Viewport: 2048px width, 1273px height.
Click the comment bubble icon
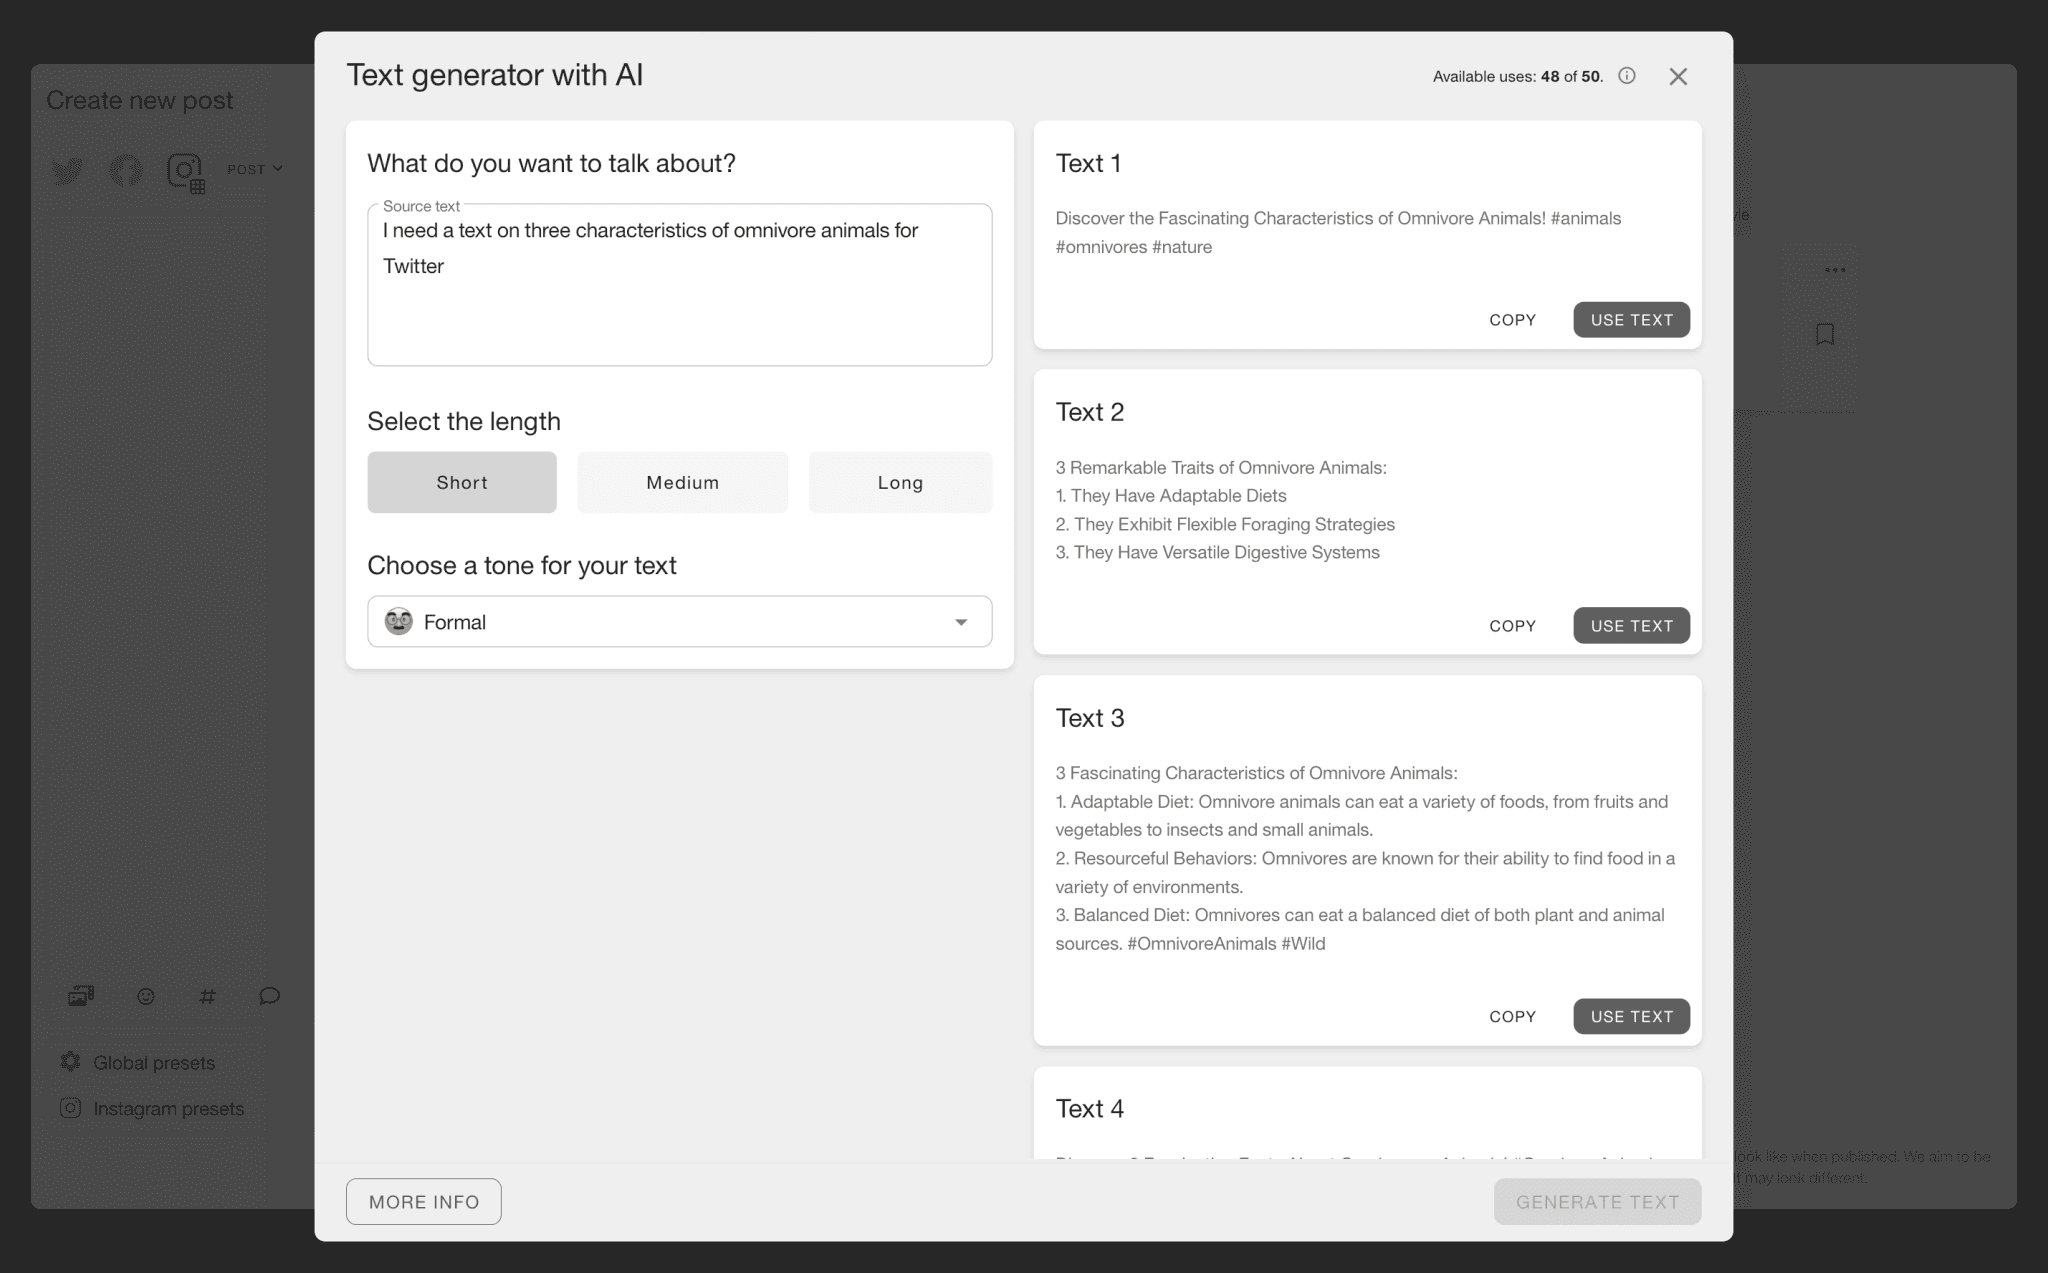click(x=269, y=996)
